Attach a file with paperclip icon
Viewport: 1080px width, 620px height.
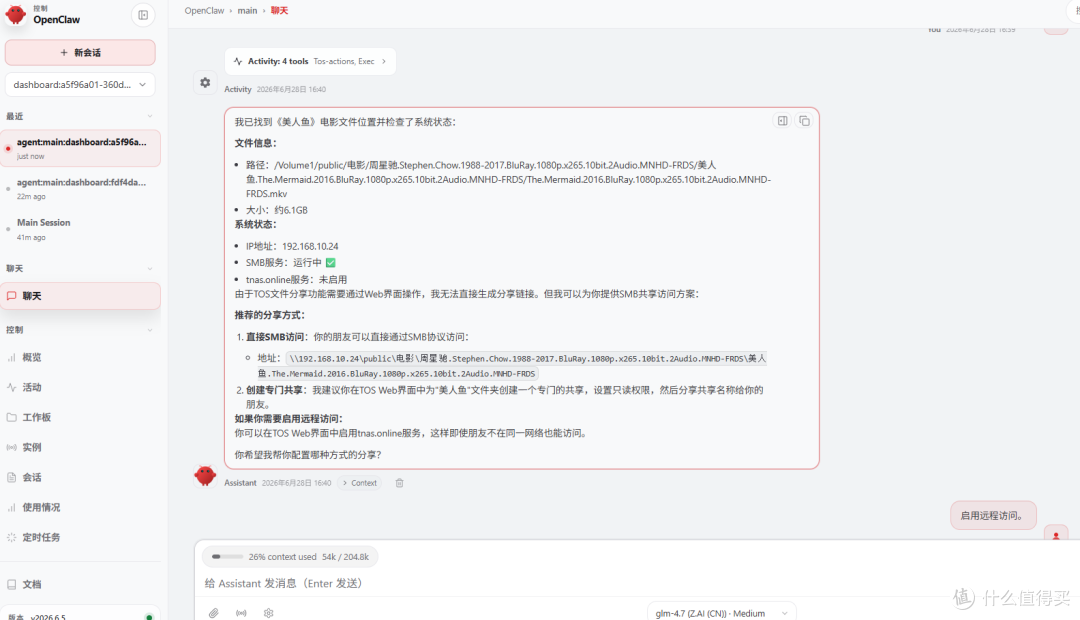(214, 613)
